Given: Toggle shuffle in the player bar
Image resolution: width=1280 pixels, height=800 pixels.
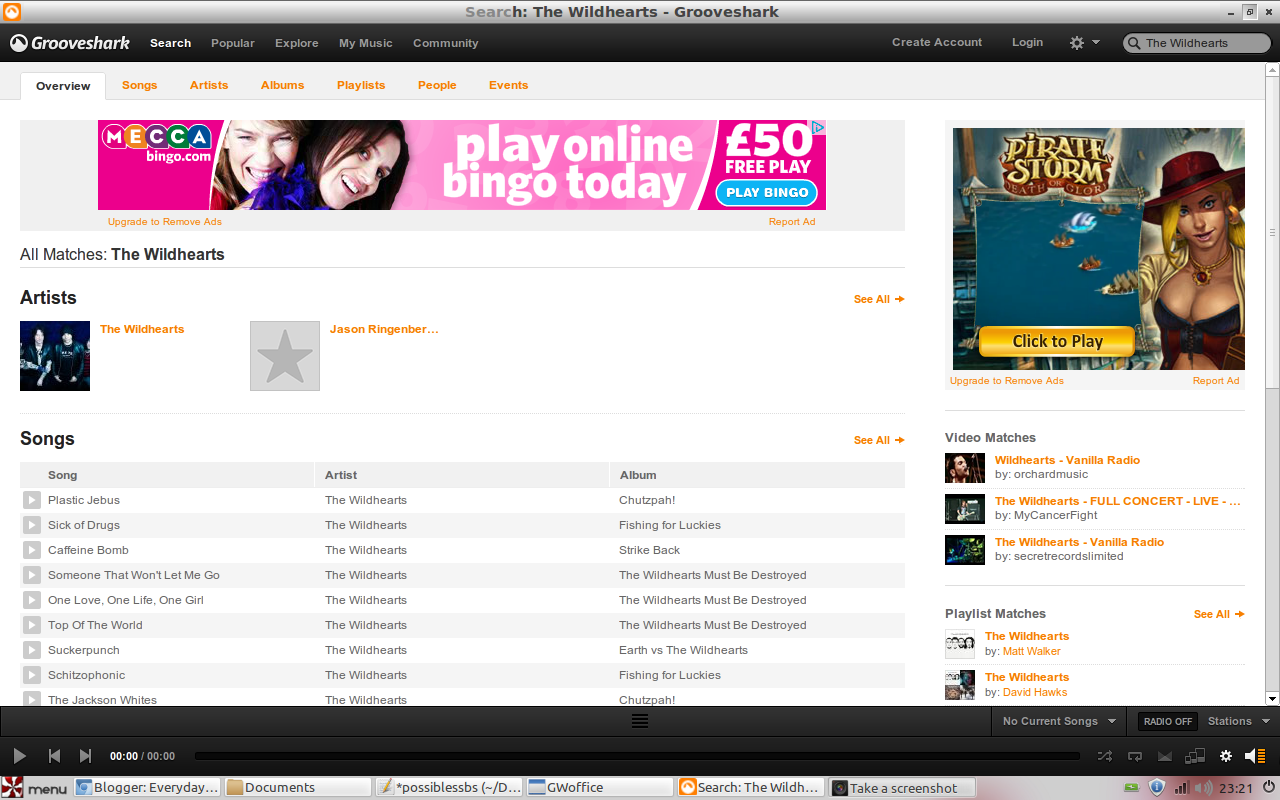Looking at the screenshot, I should 1104,757.
